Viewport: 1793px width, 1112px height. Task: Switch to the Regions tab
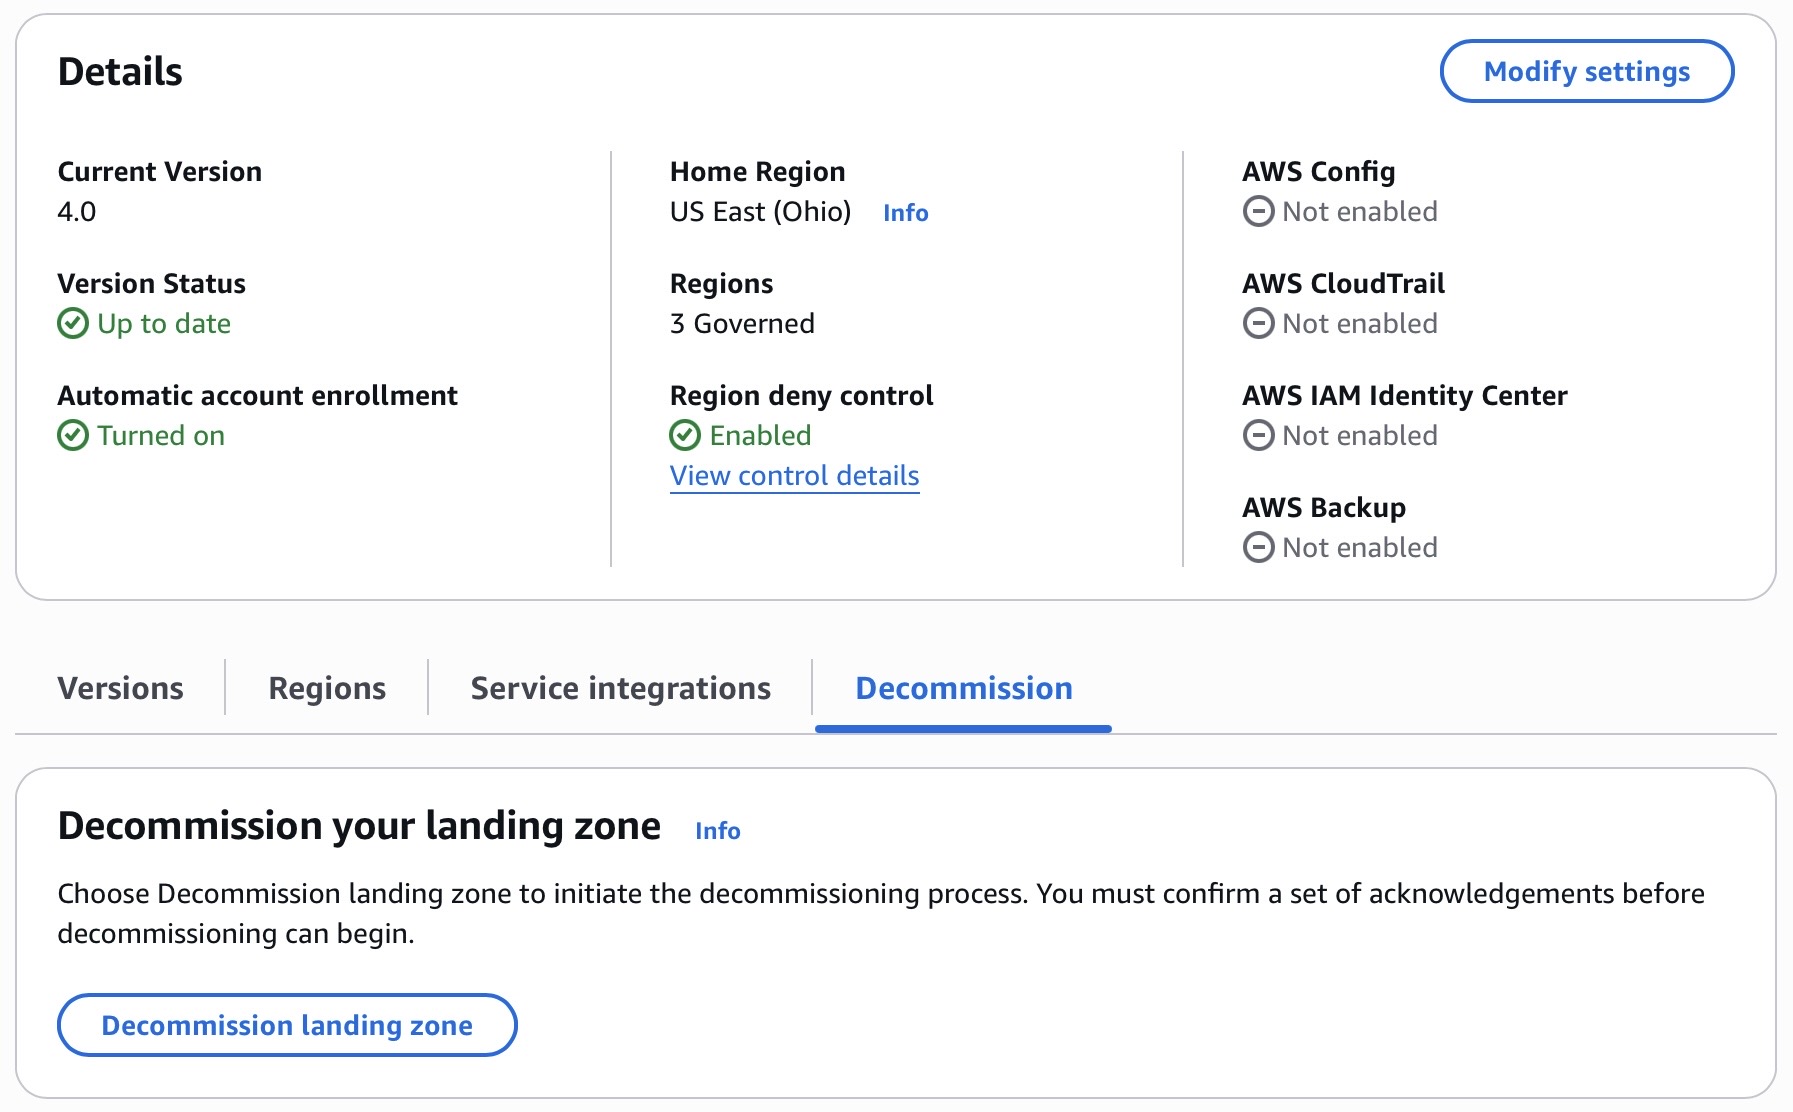point(327,688)
